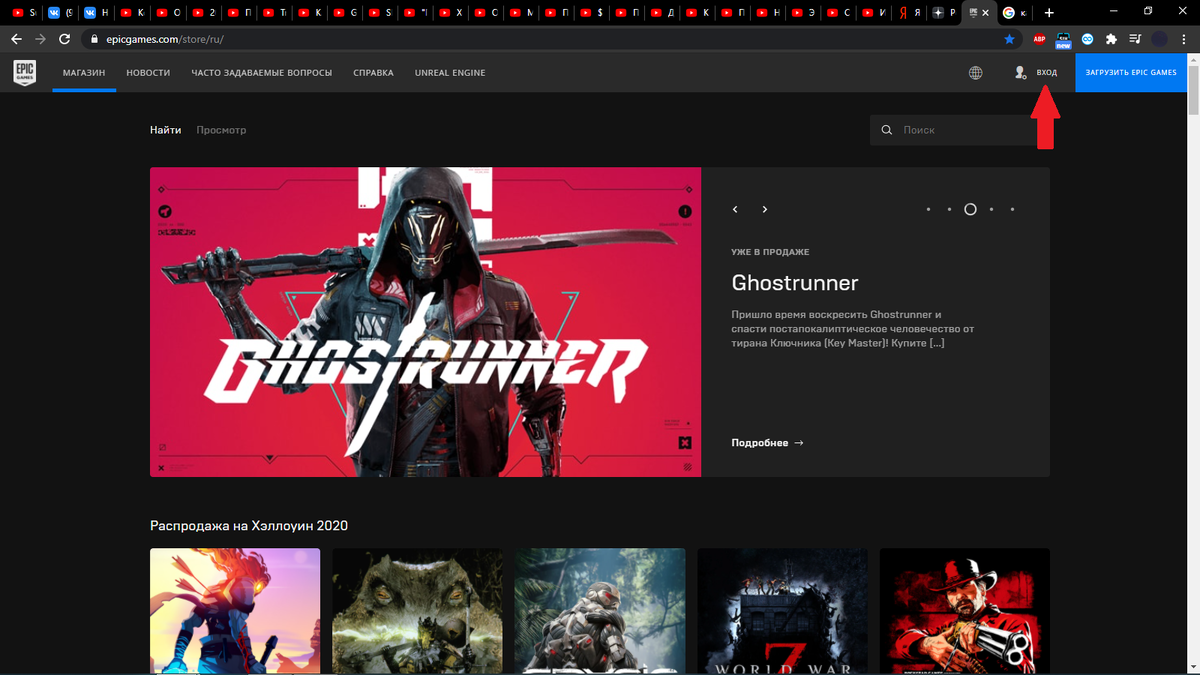
Task: Open the Ghostrunner banner image
Action: click(x=426, y=322)
